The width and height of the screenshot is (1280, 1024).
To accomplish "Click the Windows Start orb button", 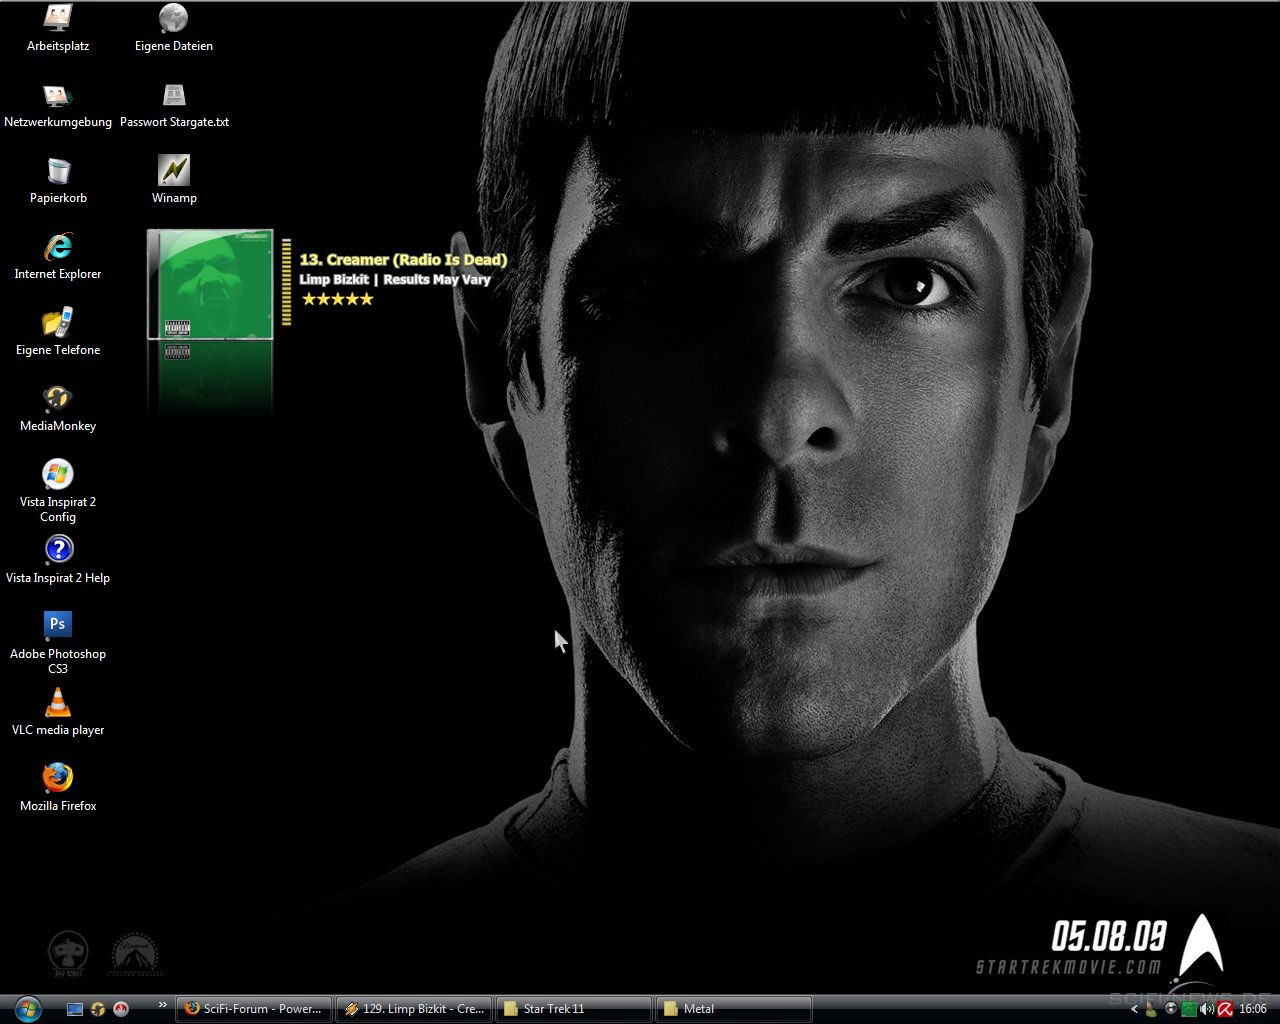I will (x=27, y=1008).
